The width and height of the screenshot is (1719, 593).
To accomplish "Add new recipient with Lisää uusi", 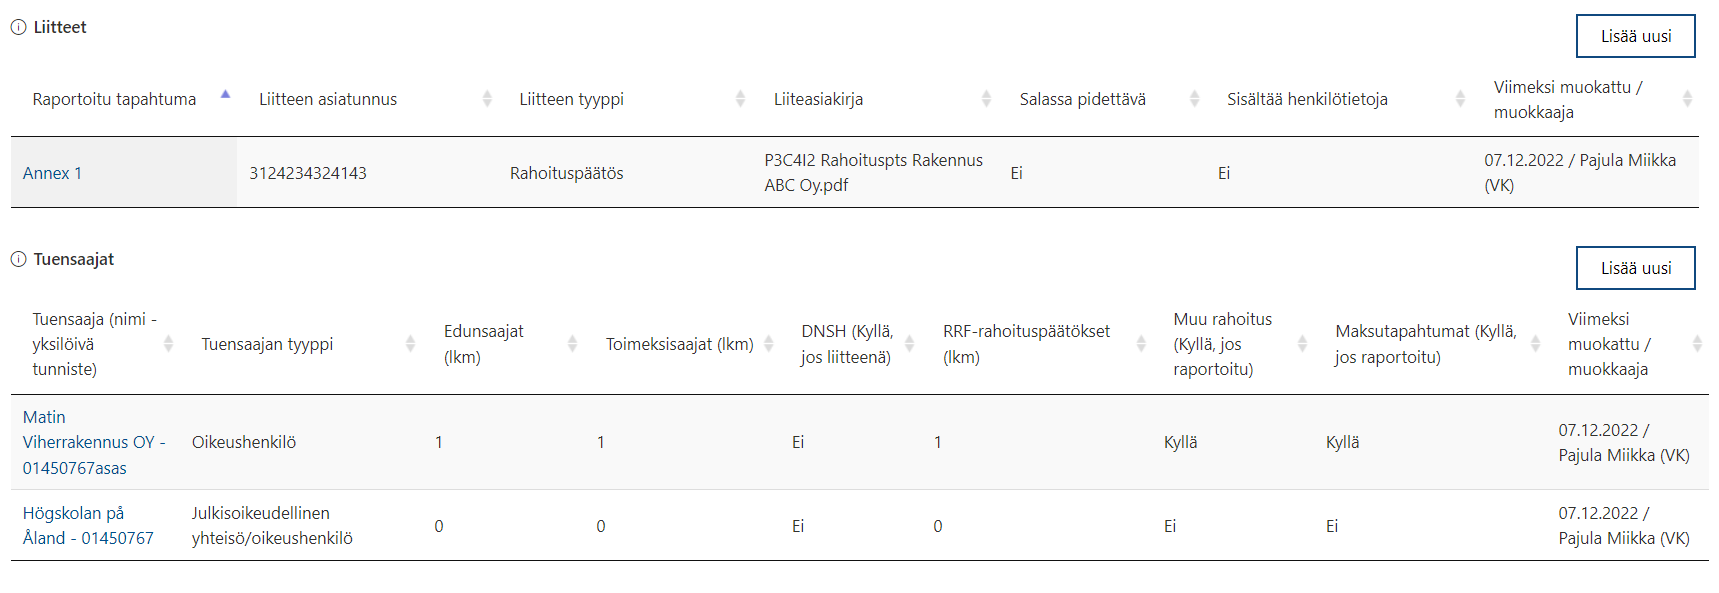I will click(1636, 268).
